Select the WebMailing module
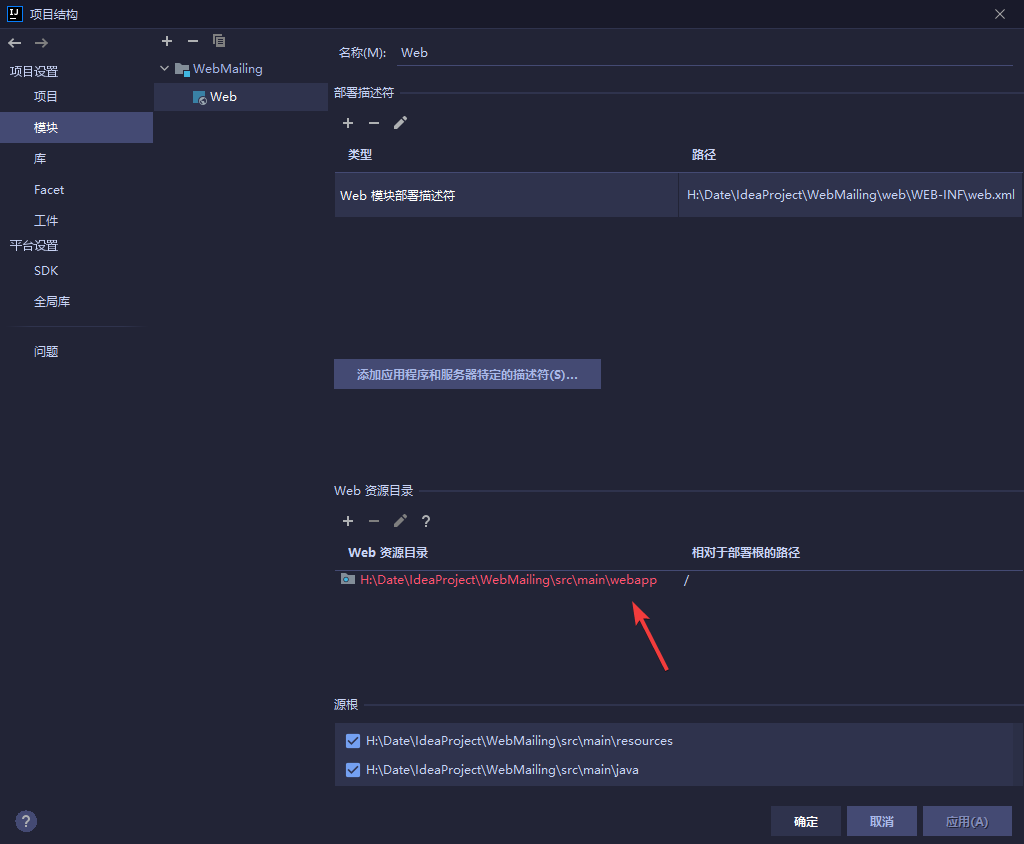 pyautogui.click(x=227, y=69)
